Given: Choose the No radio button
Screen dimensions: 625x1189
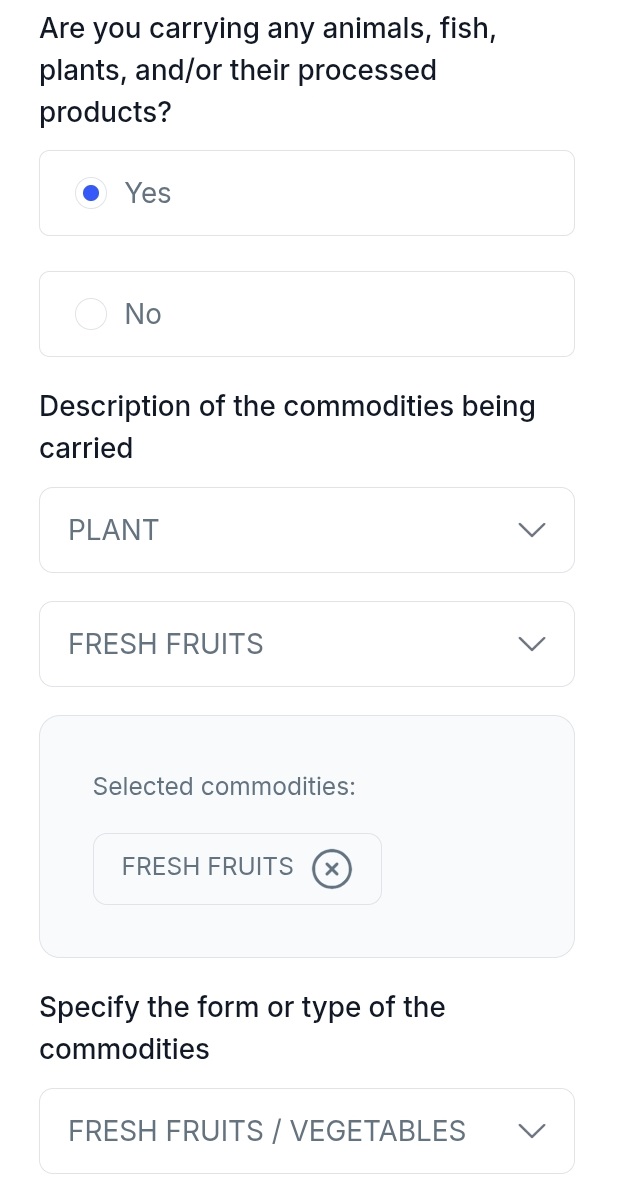Looking at the screenshot, I should tap(91, 314).
